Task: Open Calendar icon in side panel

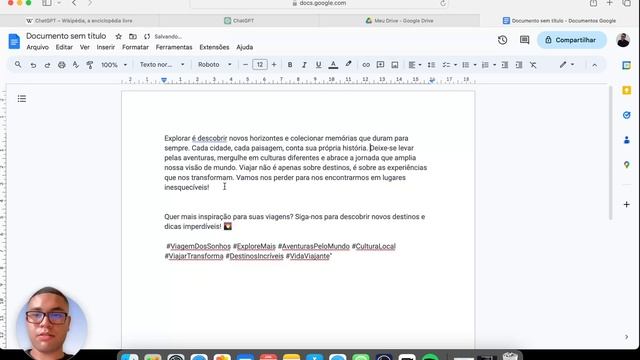Action: (x=627, y=65)
